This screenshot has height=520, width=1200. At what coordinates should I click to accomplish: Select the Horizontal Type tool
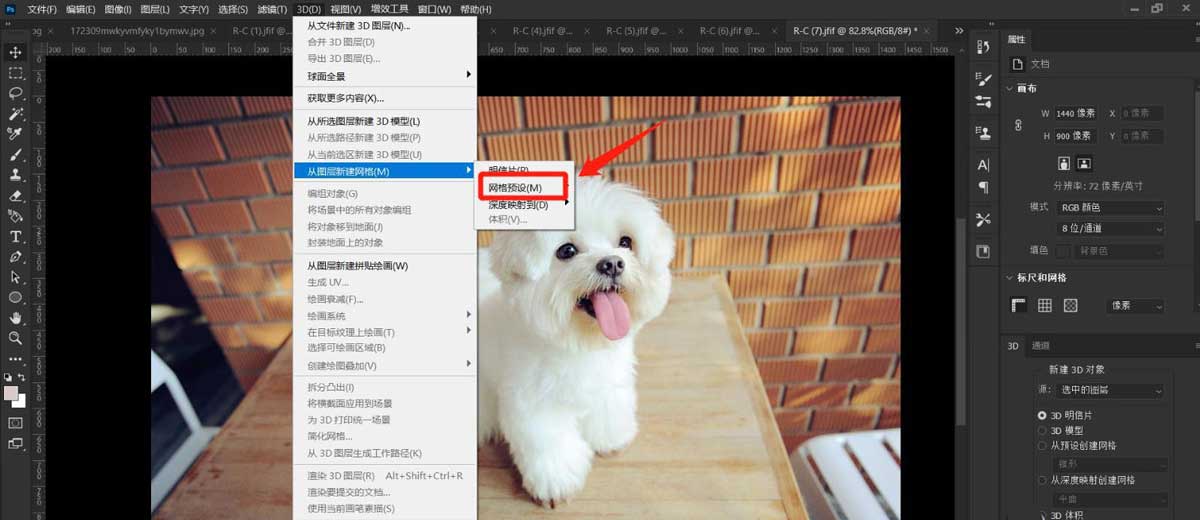point(16,237)
